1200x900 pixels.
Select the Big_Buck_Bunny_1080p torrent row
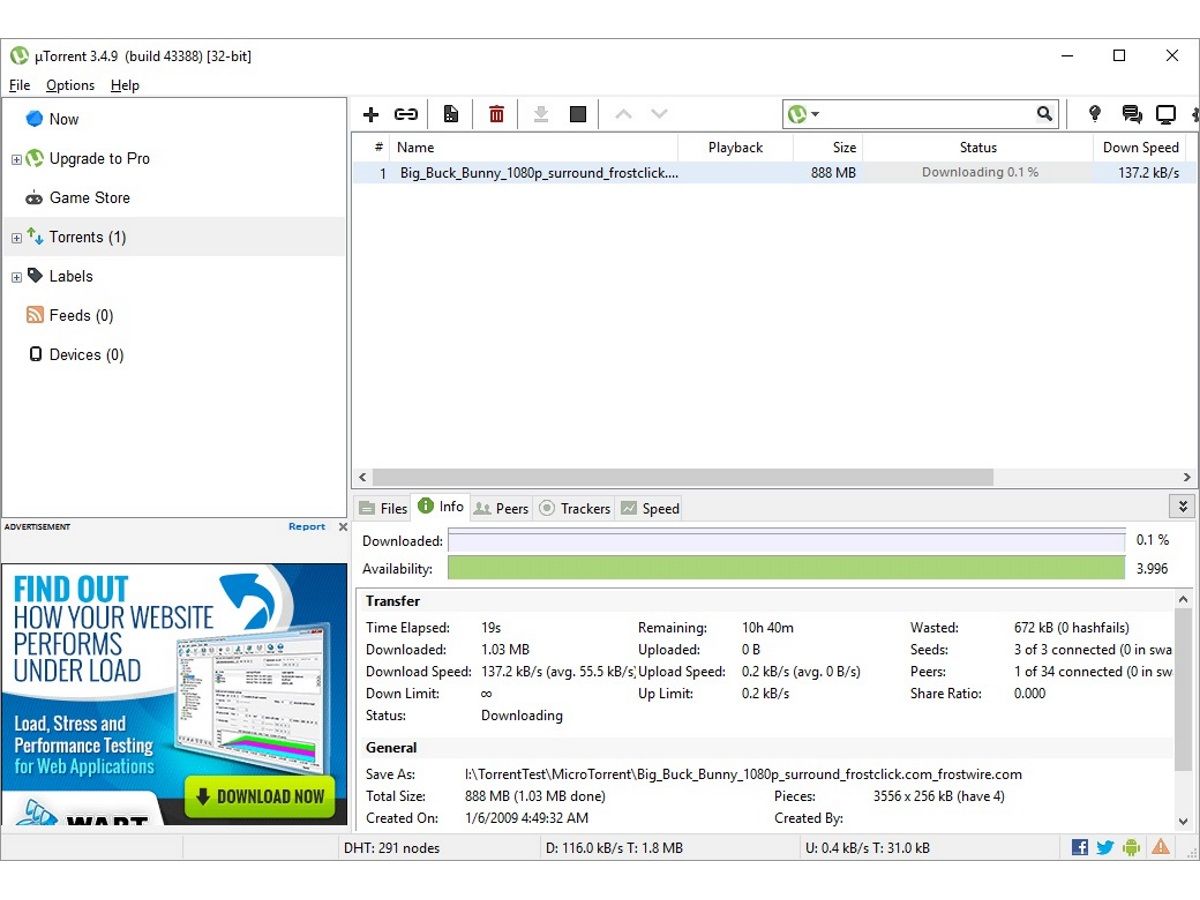click(x=773, y=173)
